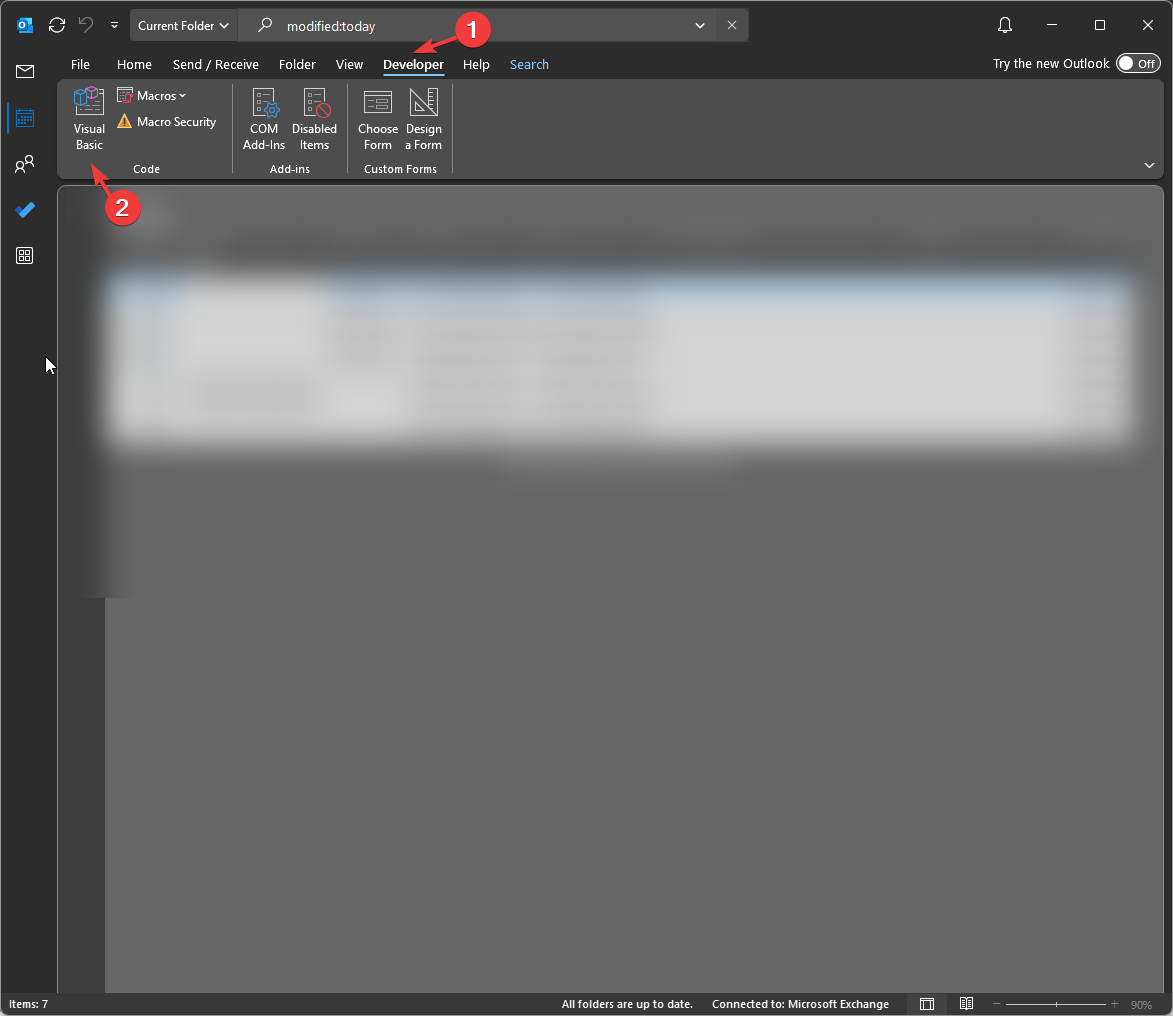Open the Visual Basic editor
1173x1016 pixels.
(x=88, y=118)
